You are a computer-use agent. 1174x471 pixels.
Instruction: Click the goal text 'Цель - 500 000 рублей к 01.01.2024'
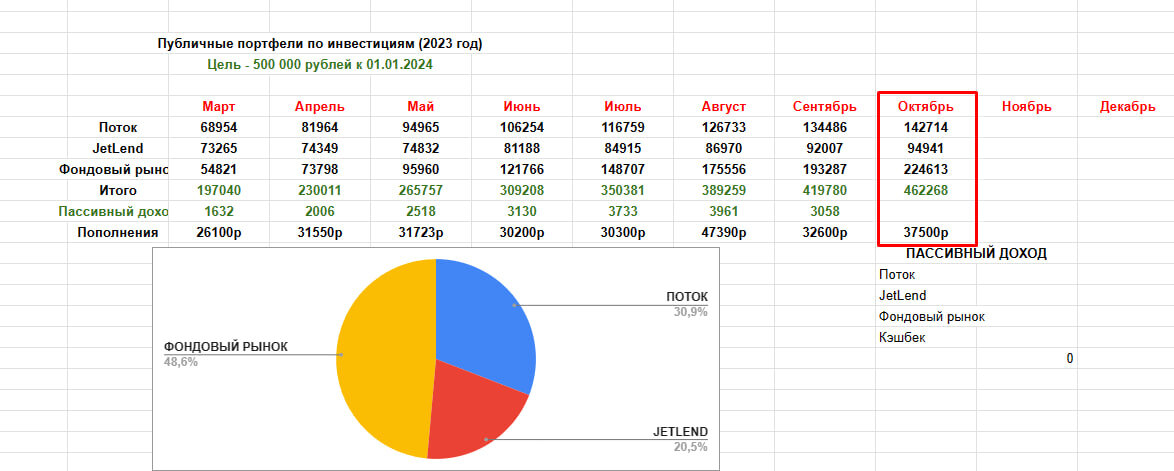tap(320, 64)
